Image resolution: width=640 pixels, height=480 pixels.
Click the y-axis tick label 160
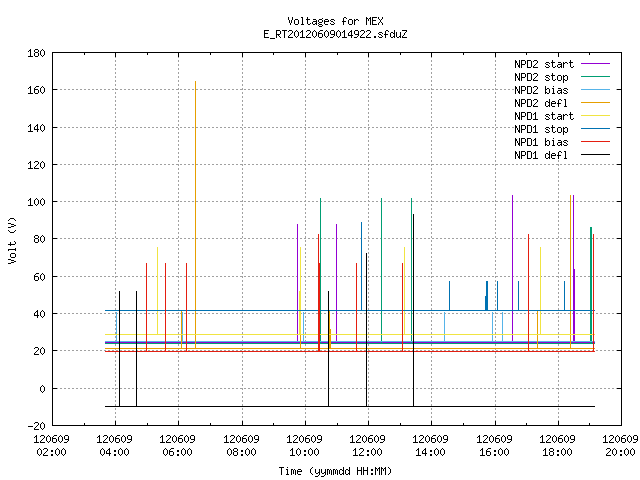point(36,90)
